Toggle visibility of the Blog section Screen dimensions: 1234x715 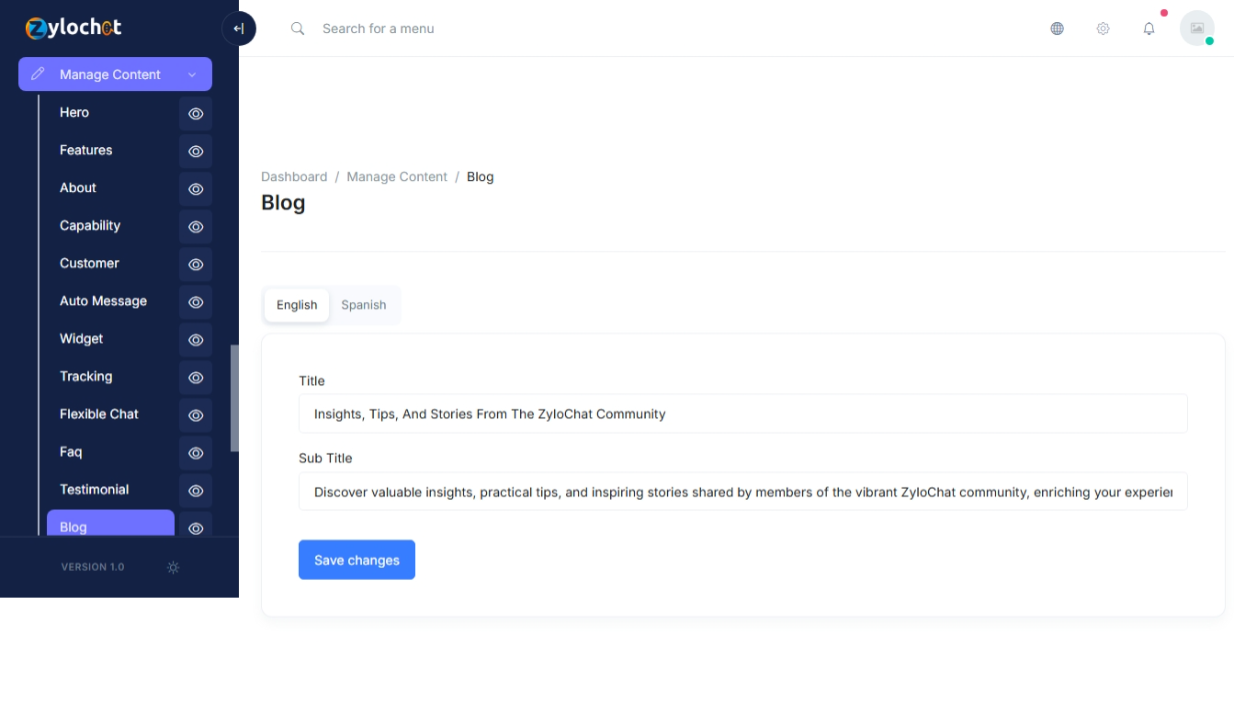[x=196, y=525]
